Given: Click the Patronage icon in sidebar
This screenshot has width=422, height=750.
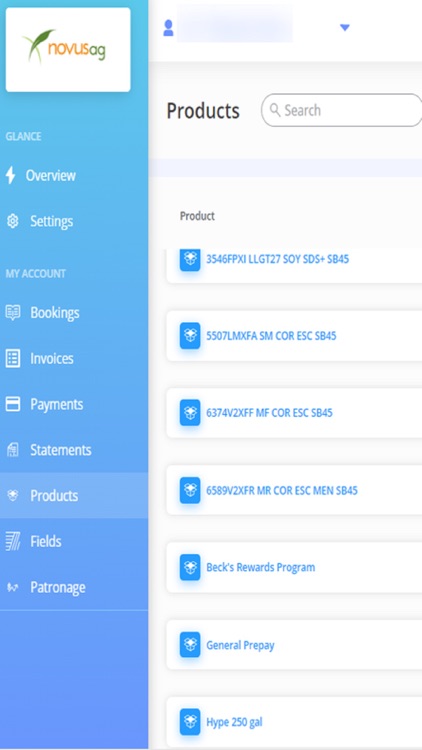Looking at the screenshot, I should point(12,587).
